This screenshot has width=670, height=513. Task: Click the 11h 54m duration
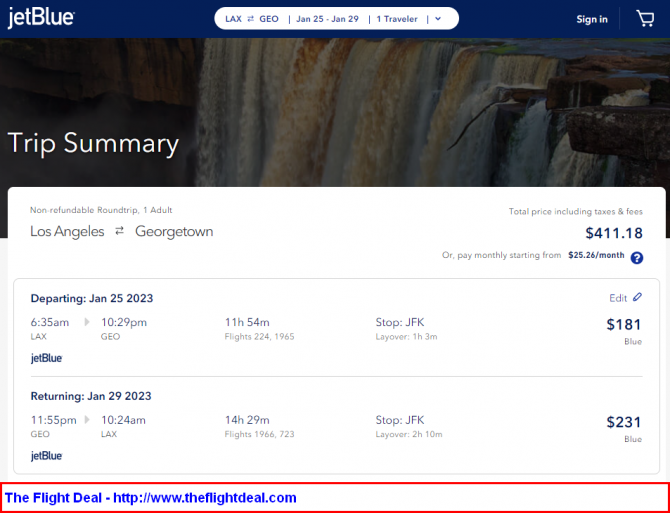247,322
